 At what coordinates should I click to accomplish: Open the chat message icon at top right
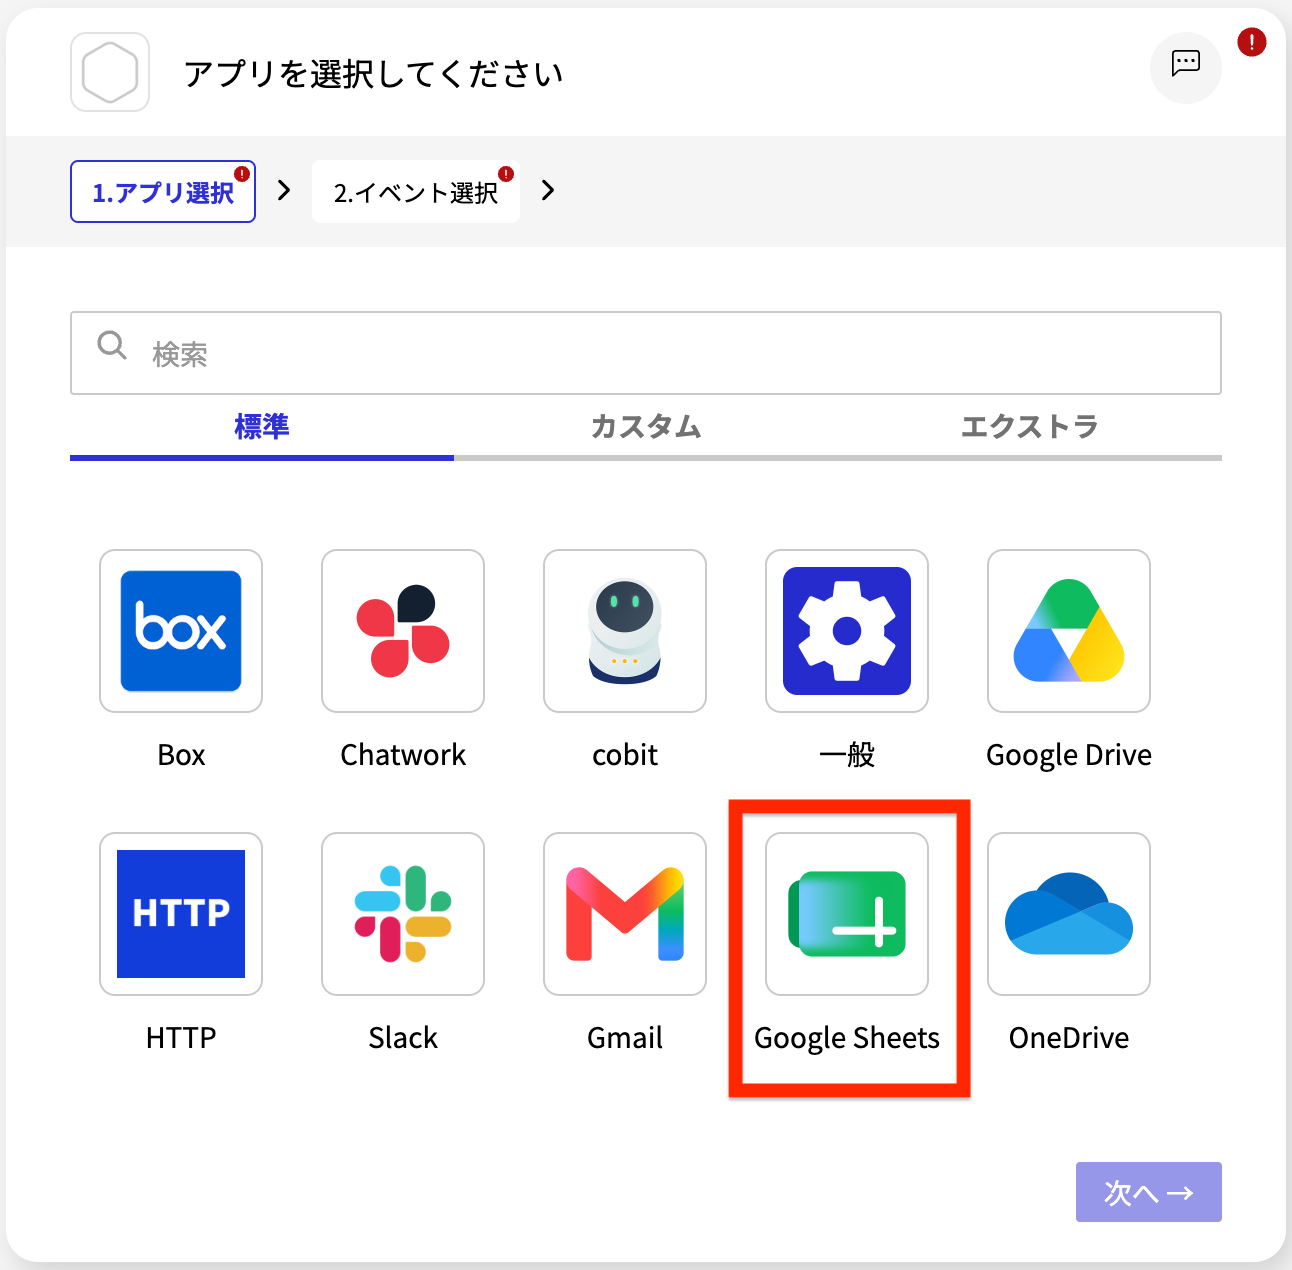(x=1186, y=68)
